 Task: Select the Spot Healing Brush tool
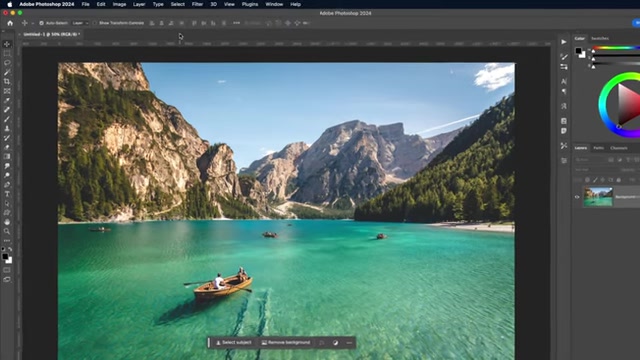point(7,110)
